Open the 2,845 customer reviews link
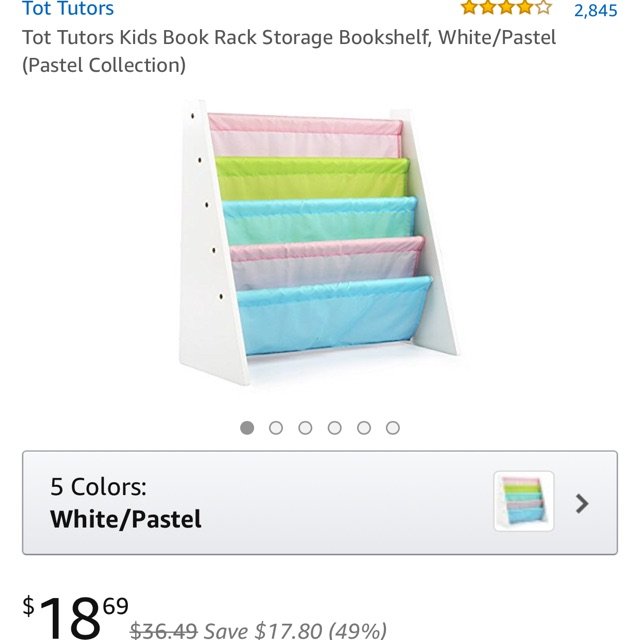This screenshot has width=640, height=640. (x=595, y=10)
